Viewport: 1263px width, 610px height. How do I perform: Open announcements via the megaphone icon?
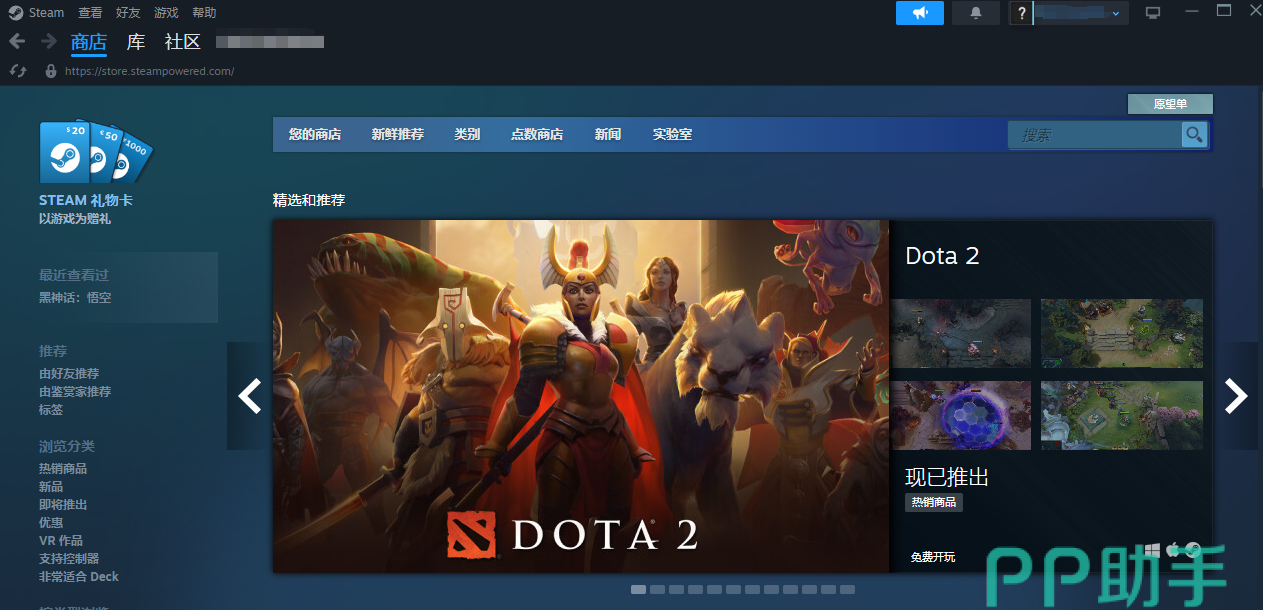(920, 13)
